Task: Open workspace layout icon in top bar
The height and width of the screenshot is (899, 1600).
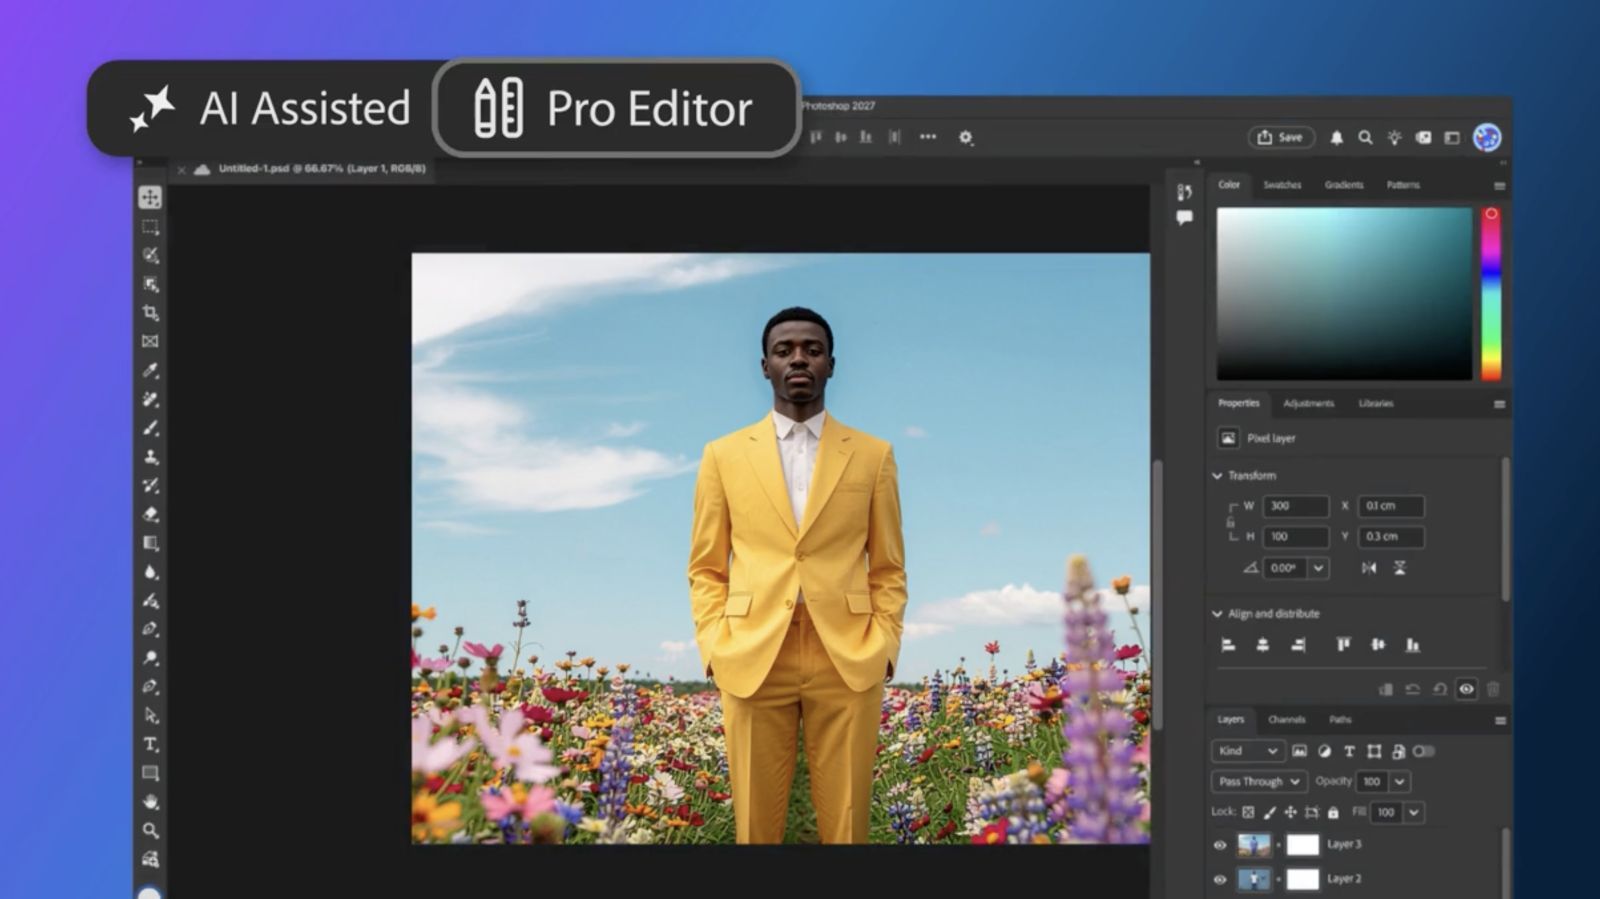Action: click(1452, 138)
